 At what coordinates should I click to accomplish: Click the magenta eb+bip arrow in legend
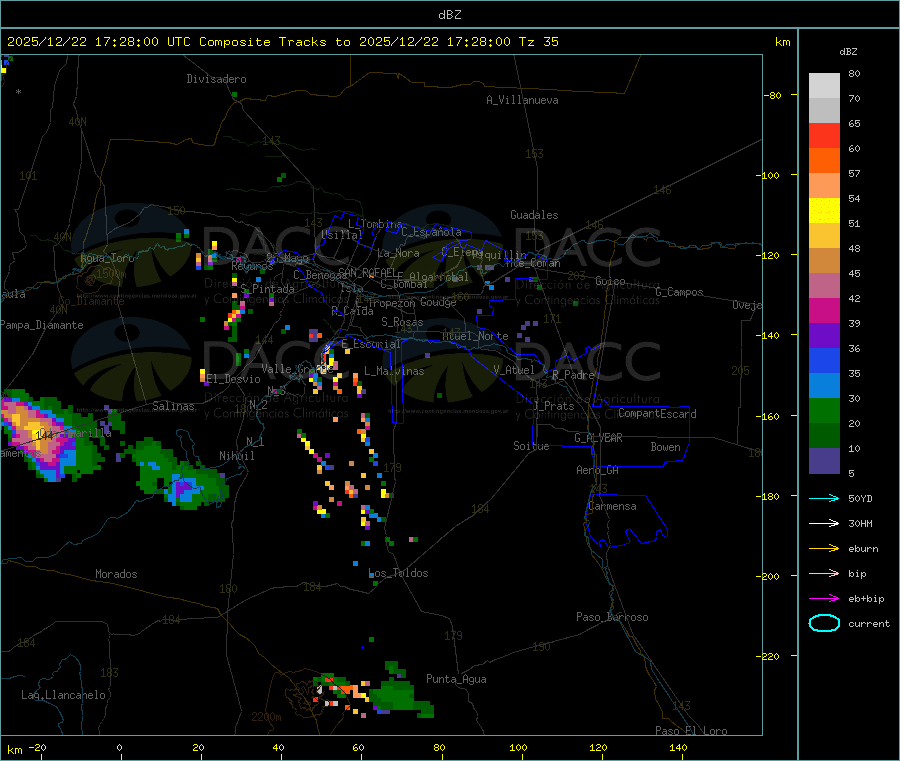click(x=824, y=599)
